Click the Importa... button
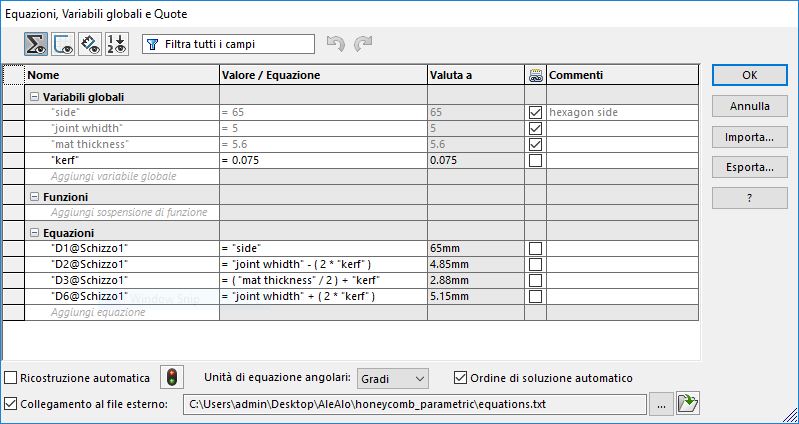Viewport: 799px width, 424px height. click(750, 137)
